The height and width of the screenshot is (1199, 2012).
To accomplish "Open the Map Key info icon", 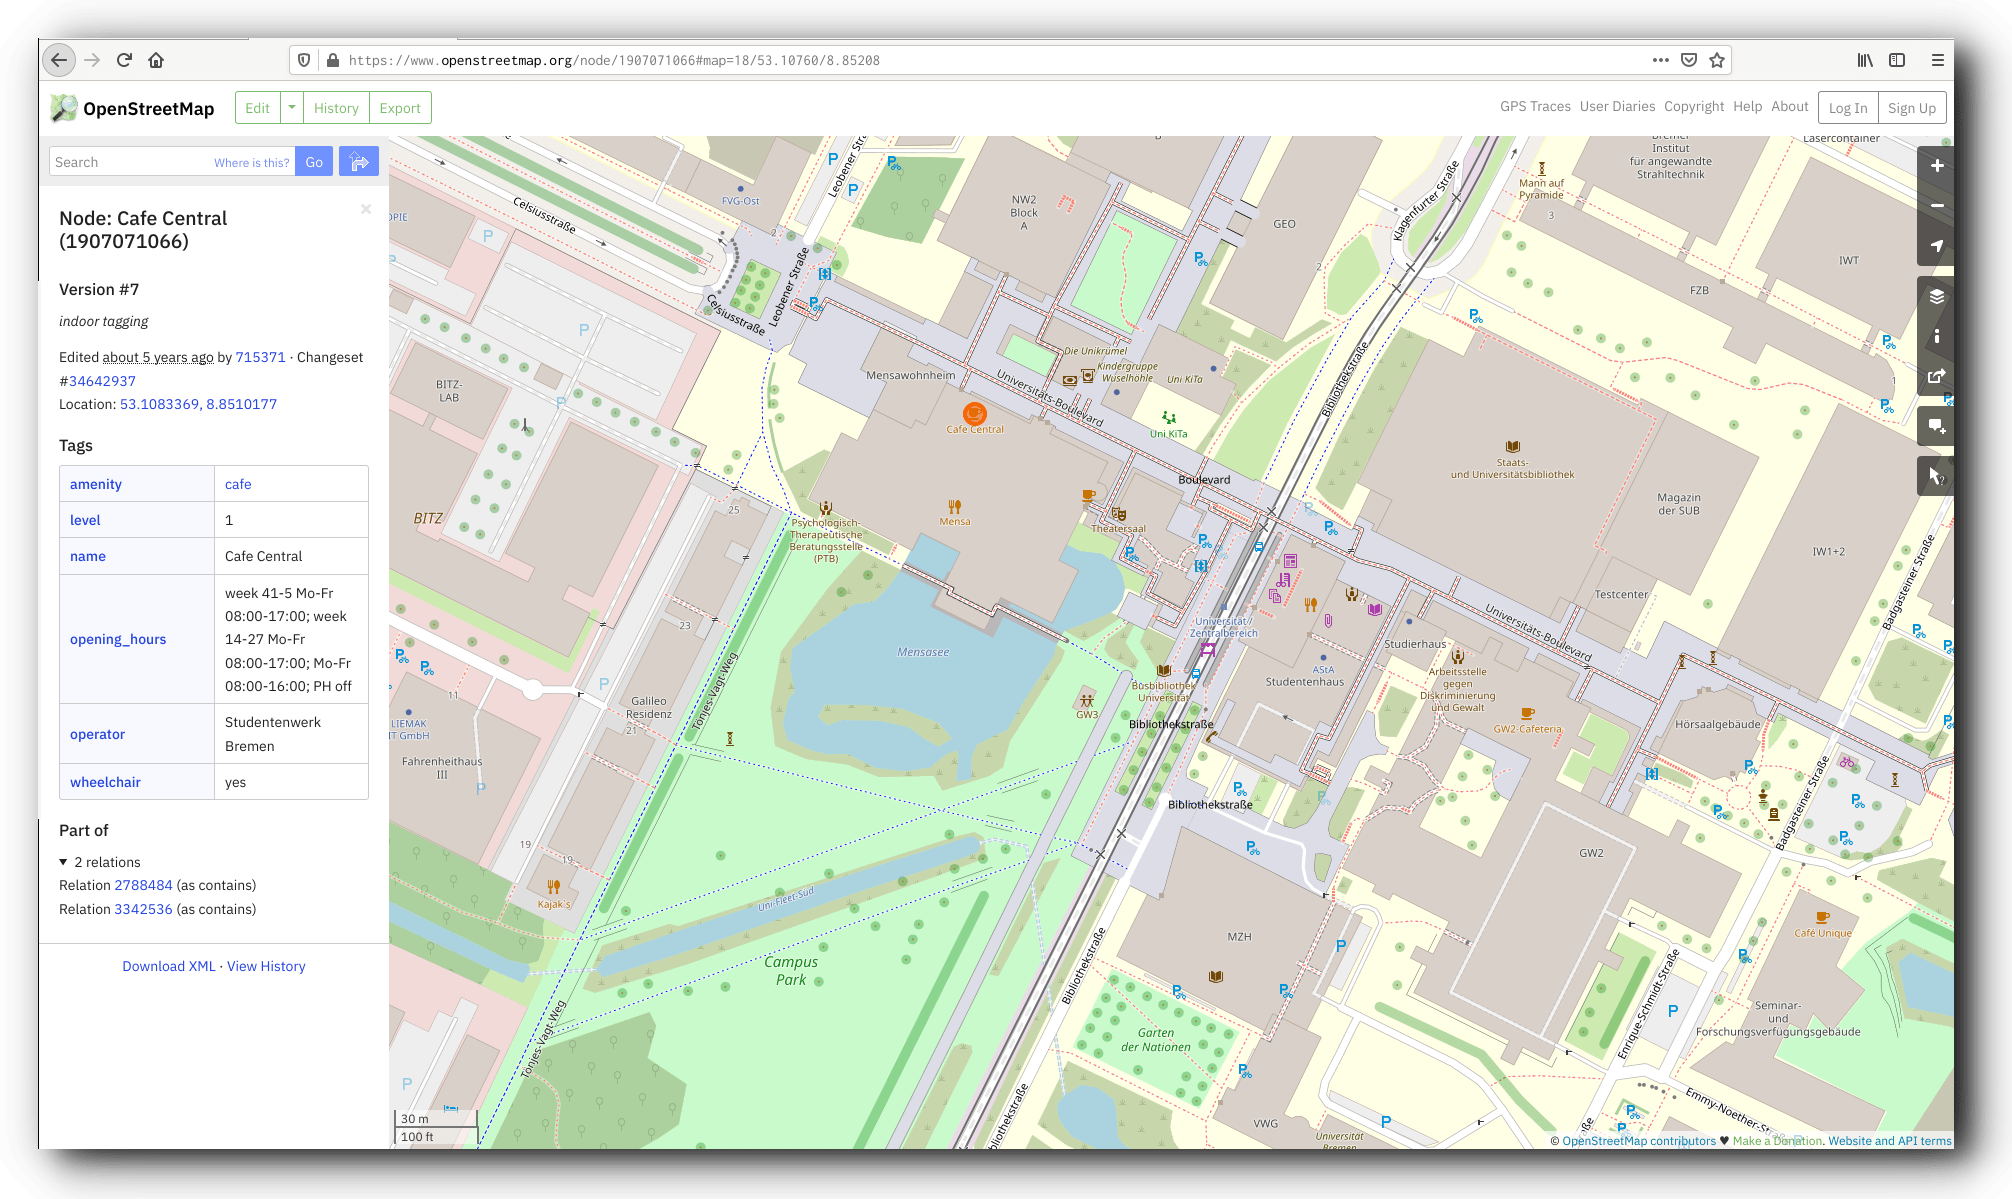I will pyautogui.click(x=1936, y=337).
